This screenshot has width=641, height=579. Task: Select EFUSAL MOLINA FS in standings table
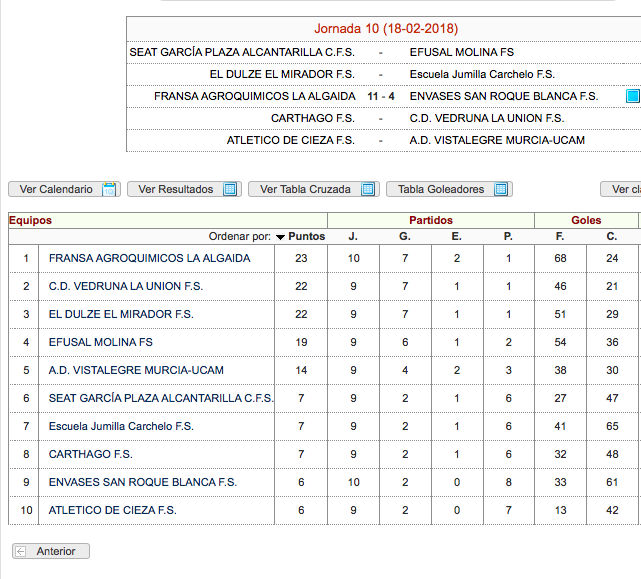tap(100, 342)
